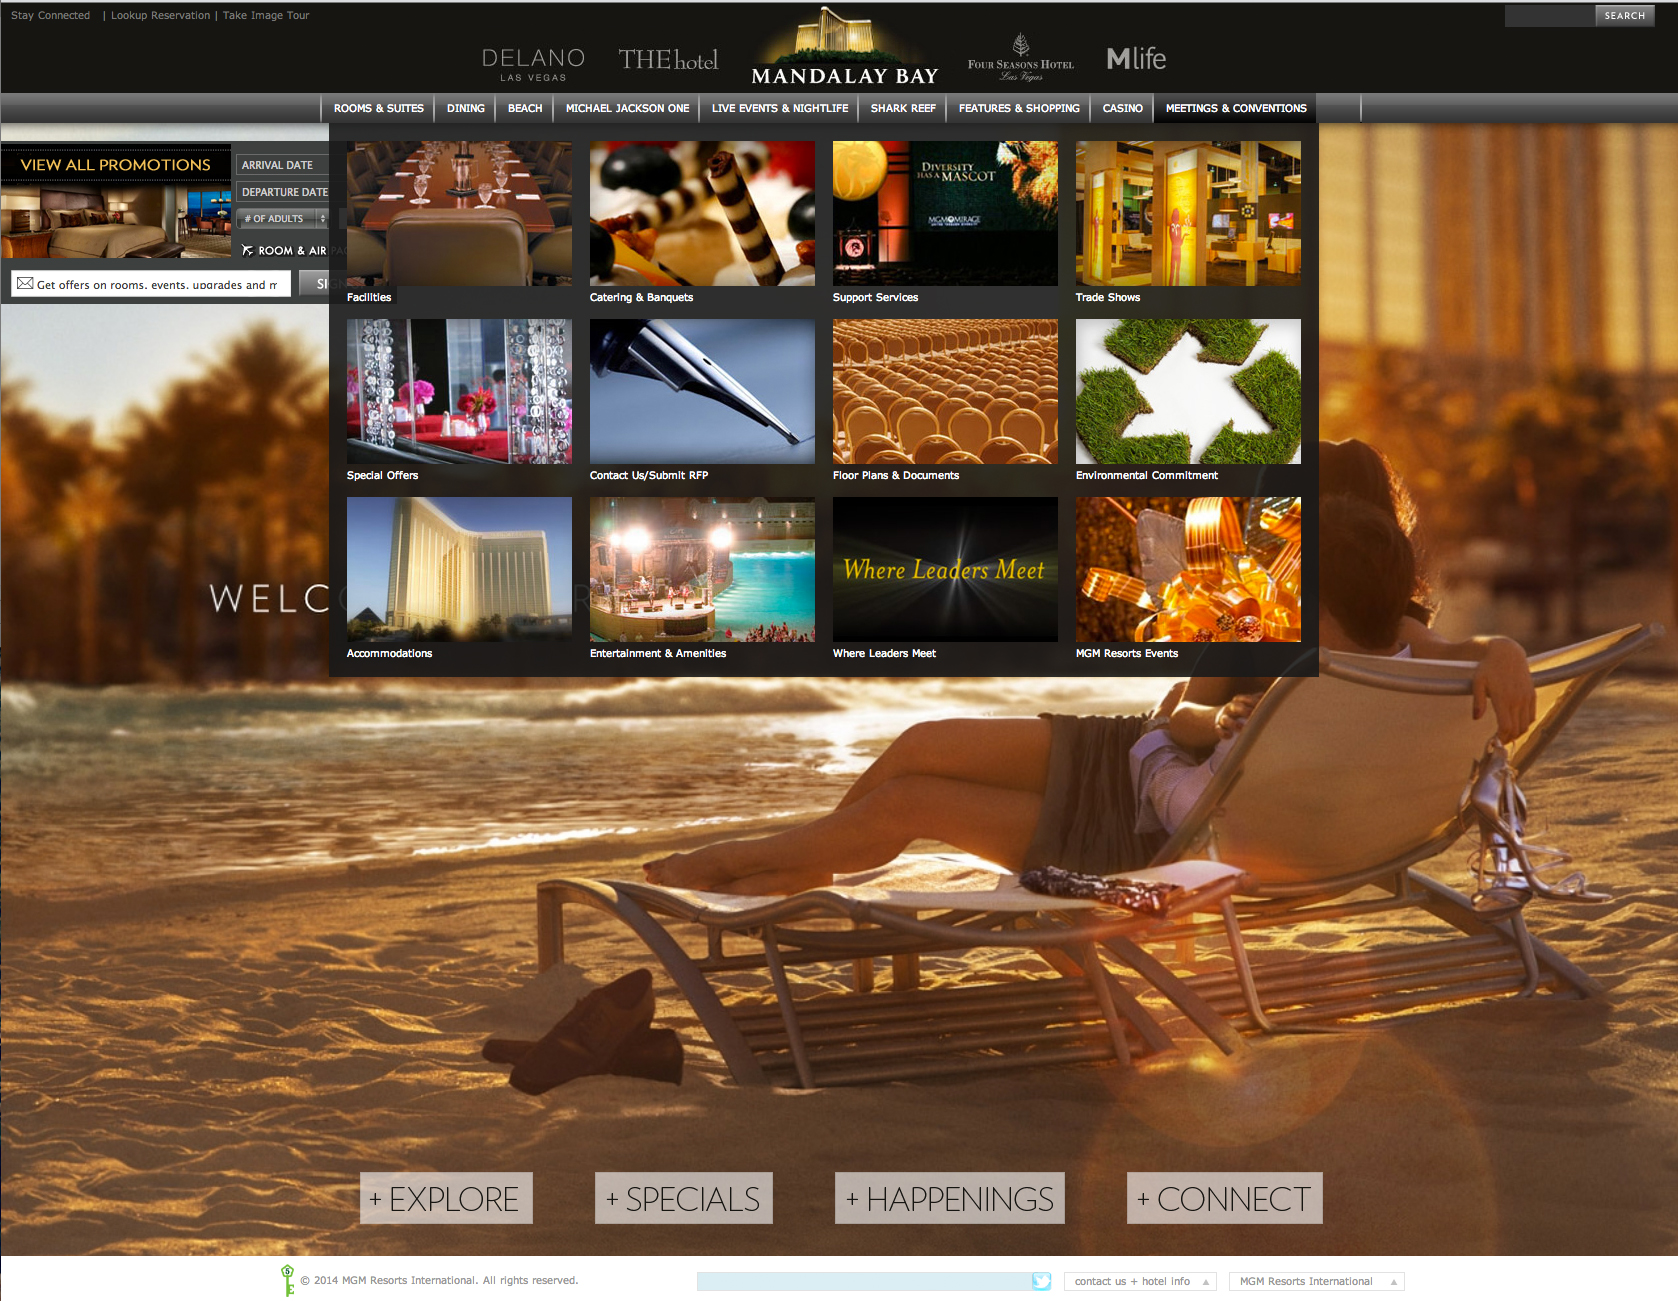This screenshot has height=1301, width=1678.
Task: Click the hotel room promotion image
Action: 116,221
